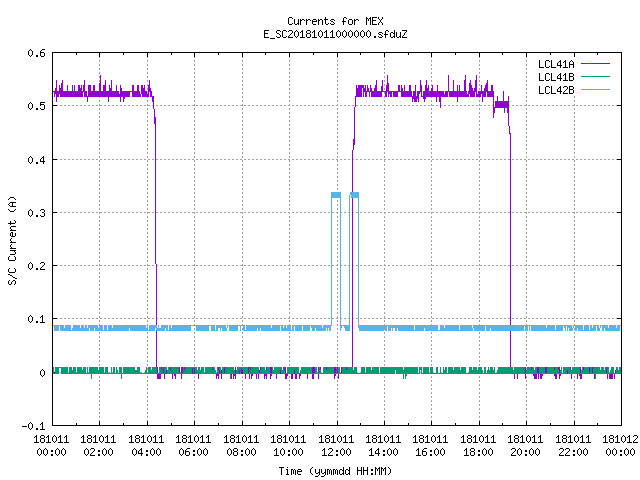The height and width of the screenshot is (480, 640).
Task: Click the green LCL41B legend line sample
Action: [x=595, y=76]
